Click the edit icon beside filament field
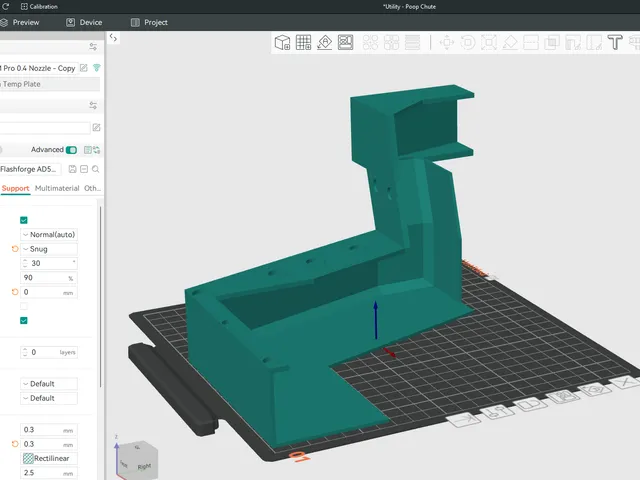The image size is (640, 480). tap(96, 128)
